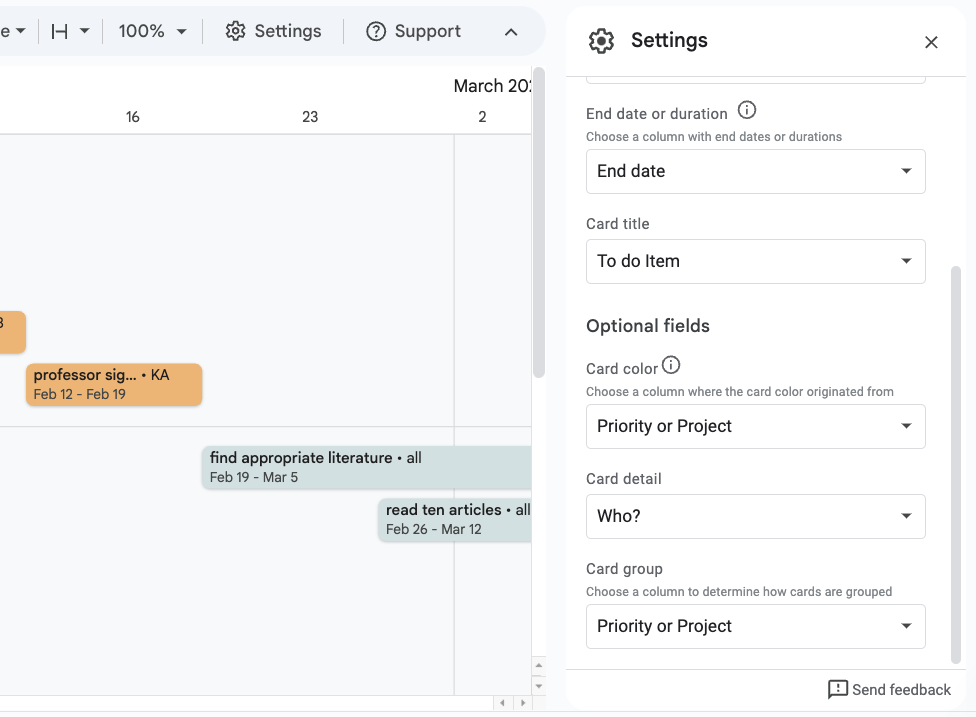Open the Support help menu
The image size is (976, 717).
[413, 31]
